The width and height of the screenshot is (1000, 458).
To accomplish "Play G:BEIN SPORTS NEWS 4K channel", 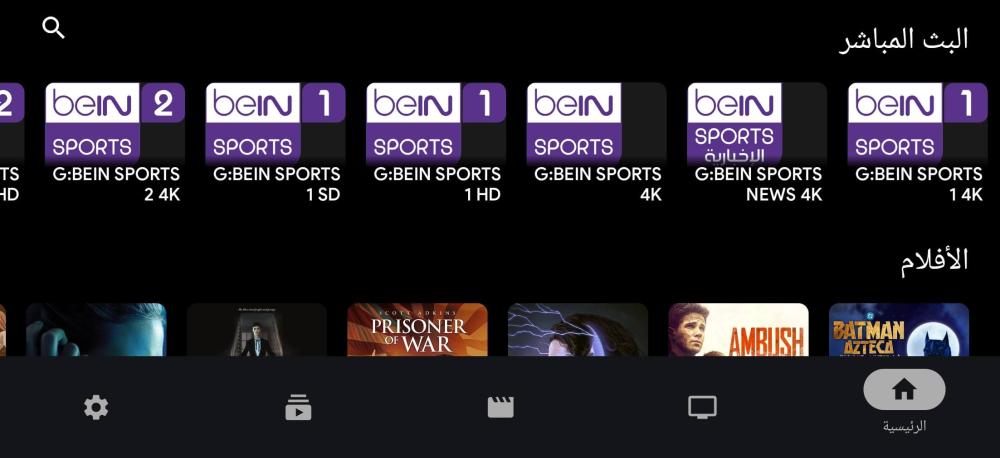I will (757, 144).
